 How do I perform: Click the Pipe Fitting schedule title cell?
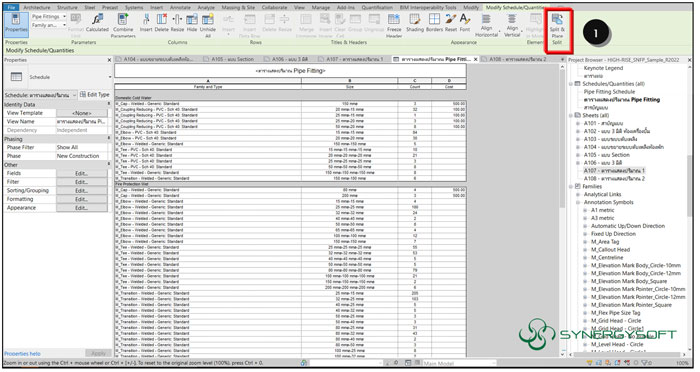coord(290,71)
